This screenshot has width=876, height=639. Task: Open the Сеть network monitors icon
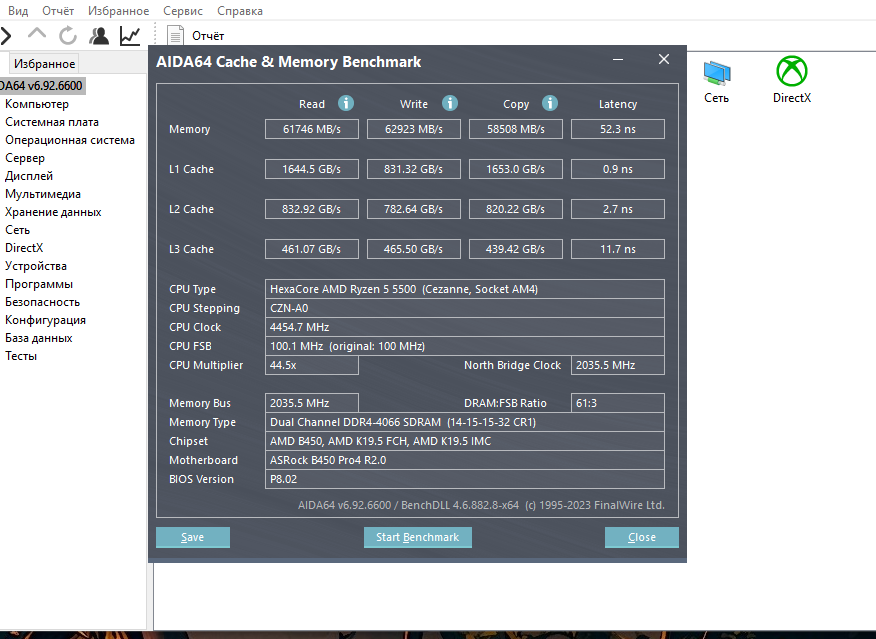coord(717,73)
